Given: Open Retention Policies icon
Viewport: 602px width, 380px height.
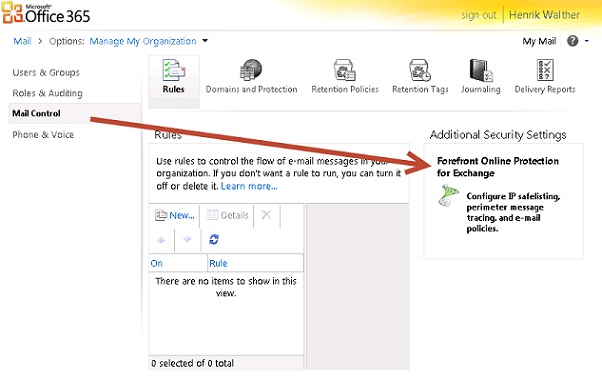Looking at the screenshot, I should coord(344,69).
